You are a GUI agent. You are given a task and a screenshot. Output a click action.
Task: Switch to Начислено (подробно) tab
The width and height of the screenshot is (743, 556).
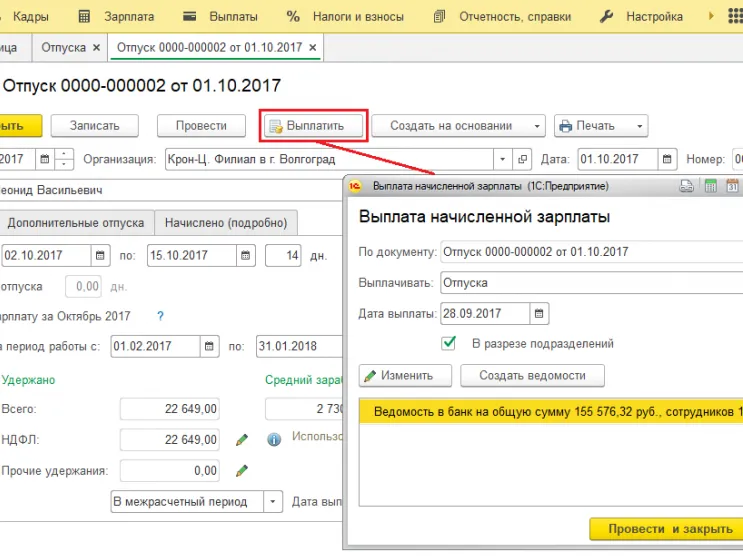[226, 223]
